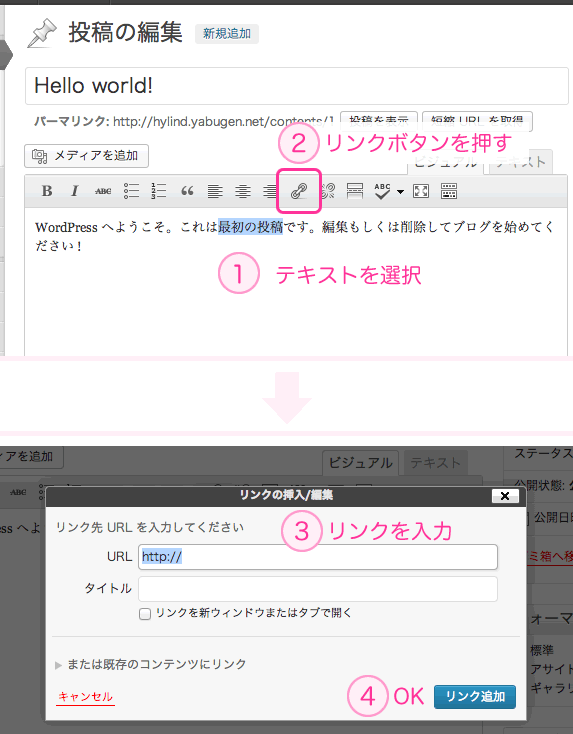Click the pushpin icon next to 投稿の編集

(42, 33)
